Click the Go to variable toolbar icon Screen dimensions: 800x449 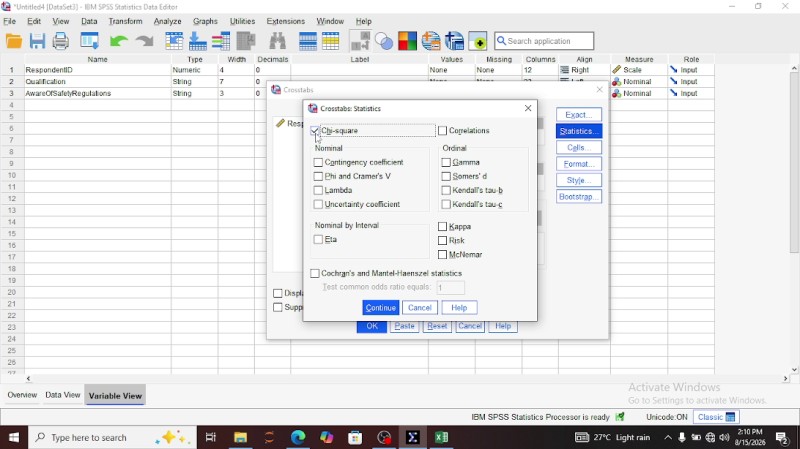197,41
